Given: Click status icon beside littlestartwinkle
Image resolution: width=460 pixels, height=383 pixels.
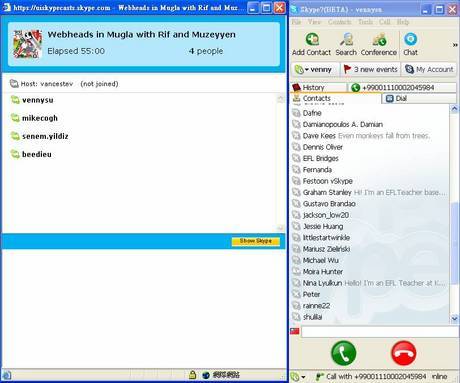Looking at the screenshot, I should pos(296,238).
